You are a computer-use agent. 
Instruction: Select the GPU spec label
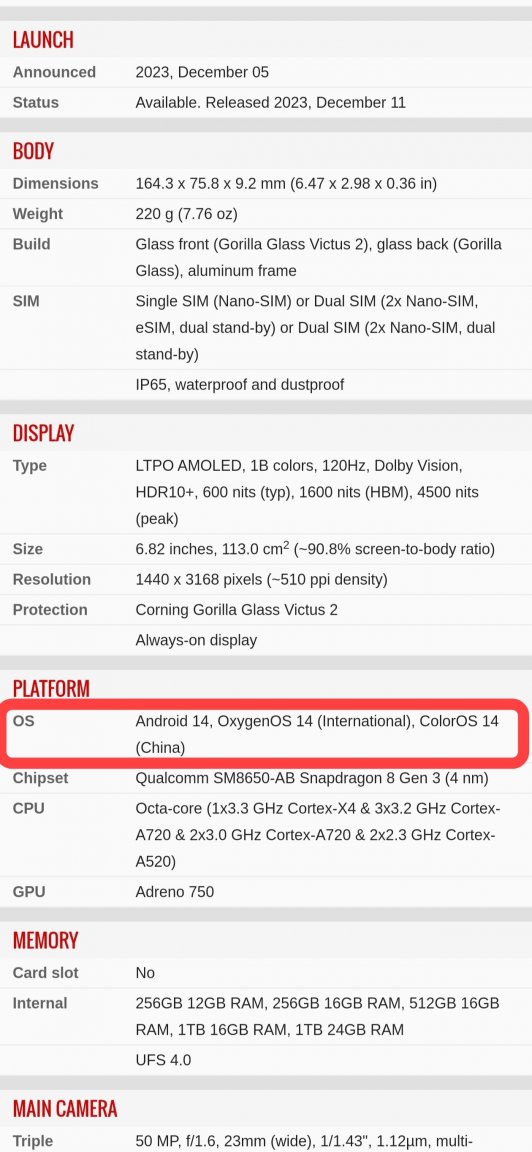coord(29,891)
